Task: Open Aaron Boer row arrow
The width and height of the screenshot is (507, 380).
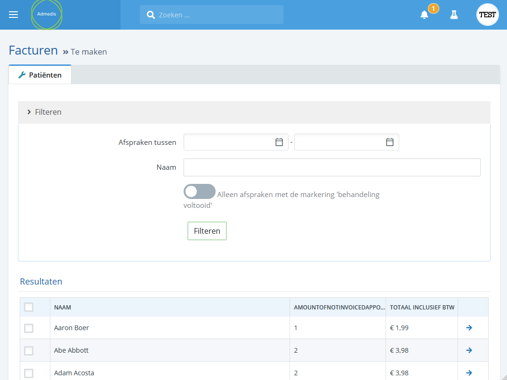Action: (x=469, y=328)
